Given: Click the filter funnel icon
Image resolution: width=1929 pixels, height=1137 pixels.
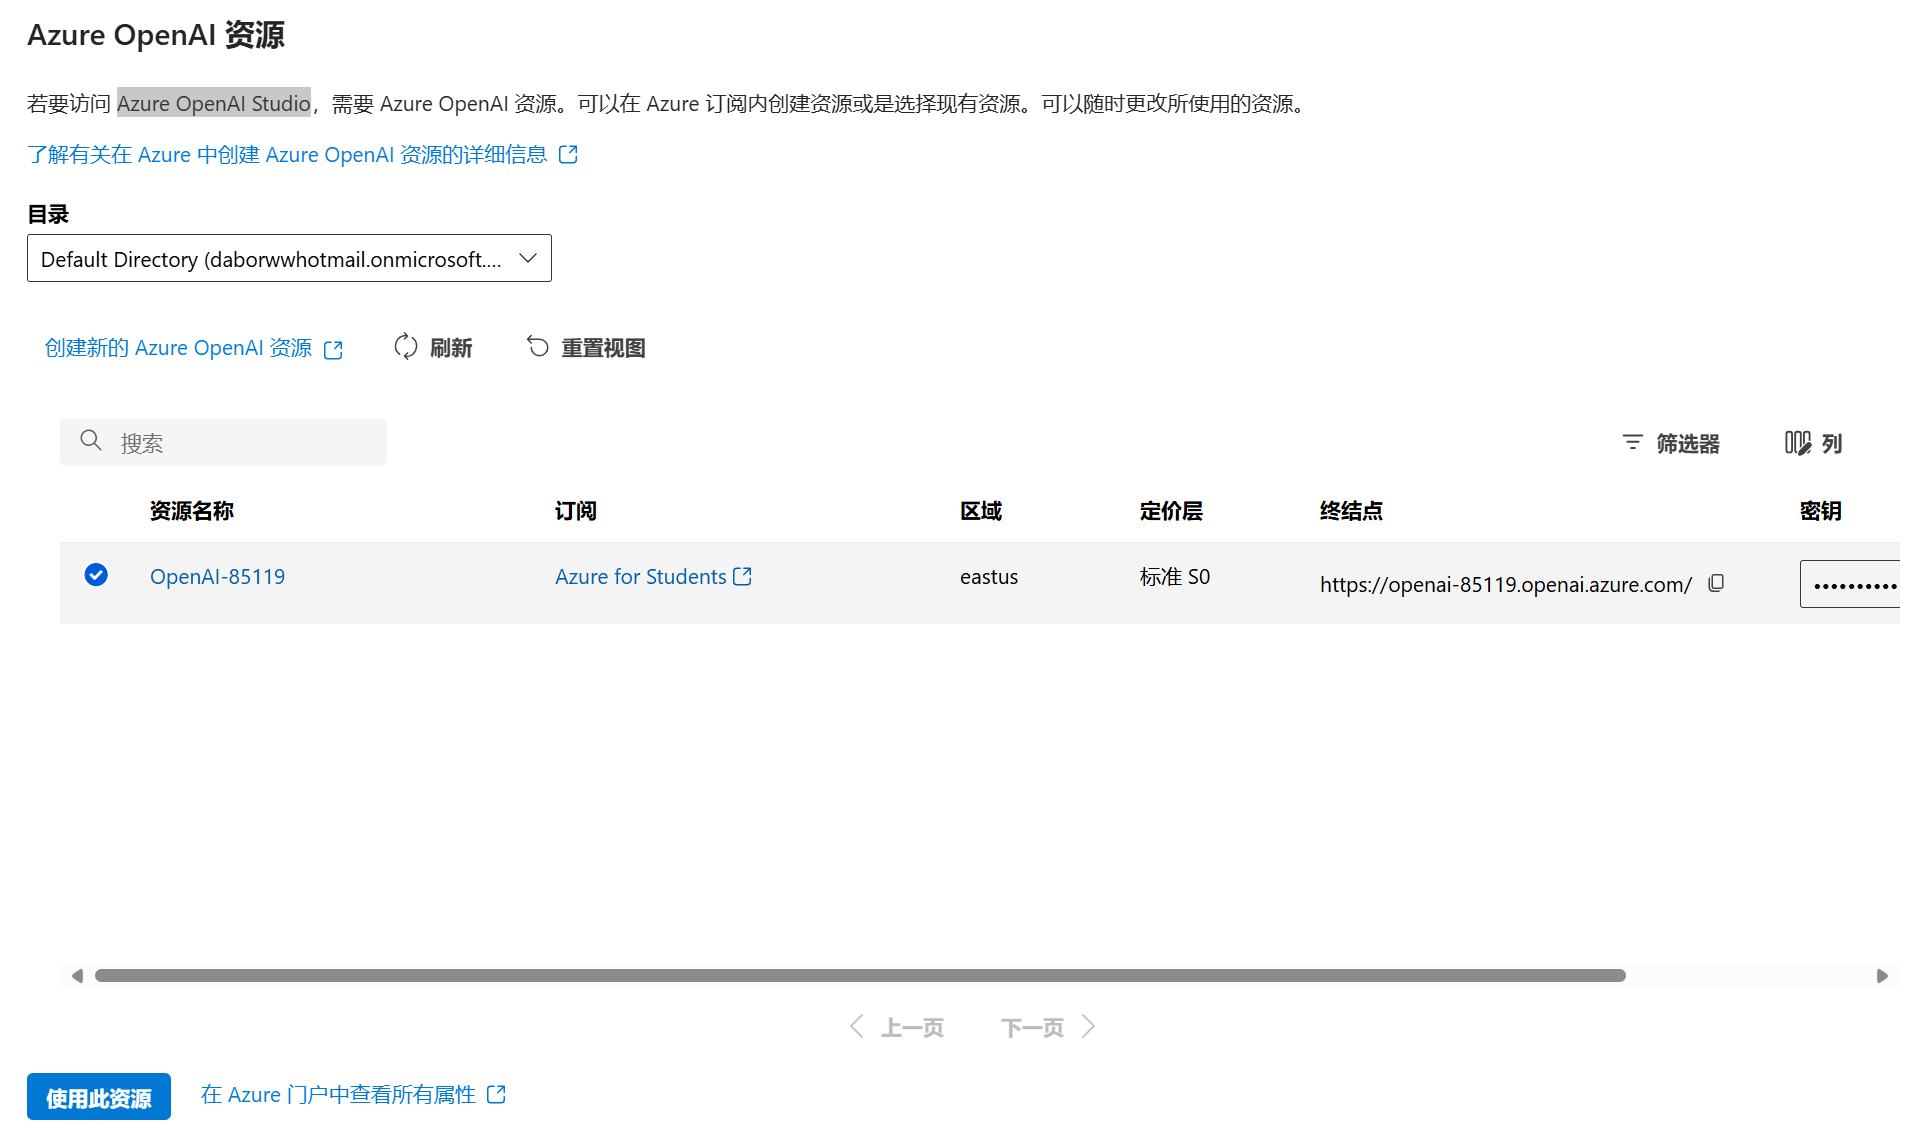Looking at the screenshot, I should [1632, 443].
